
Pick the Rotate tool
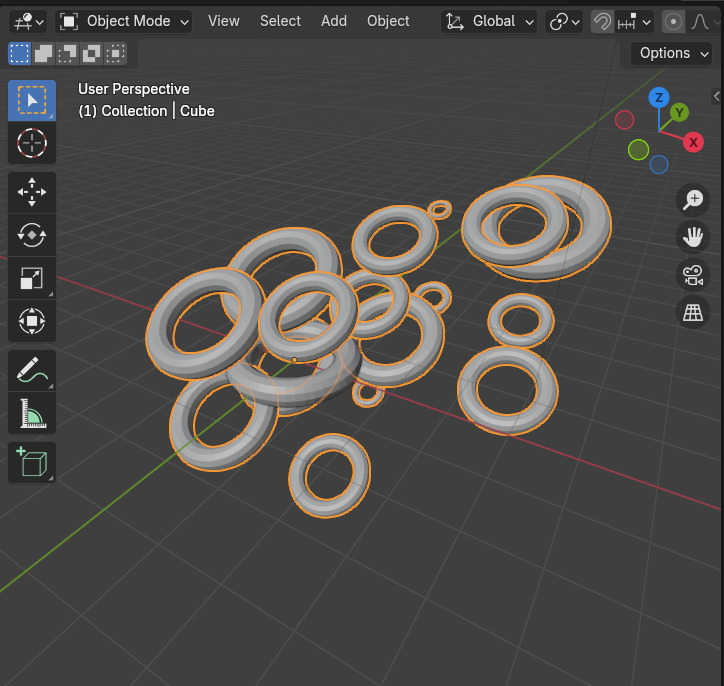[32, 235]
